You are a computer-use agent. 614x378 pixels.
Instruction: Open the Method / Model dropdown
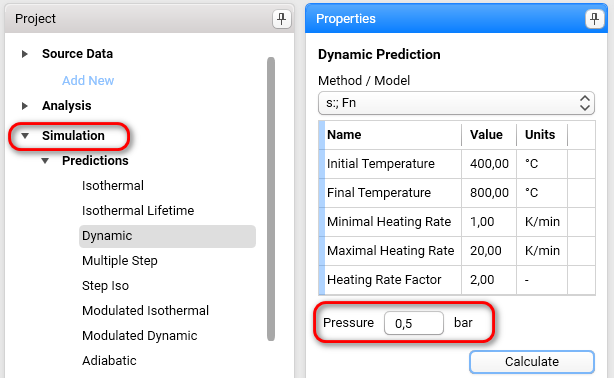coord(456,103)
